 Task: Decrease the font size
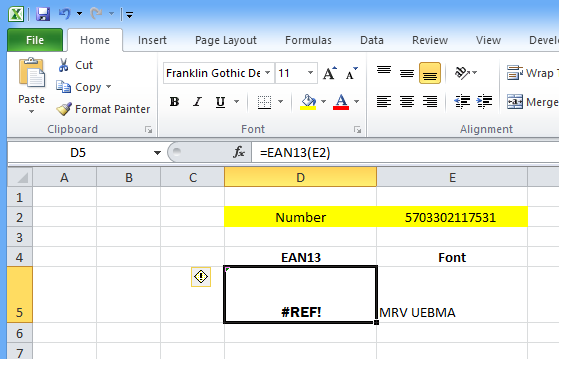pos(352,73)
